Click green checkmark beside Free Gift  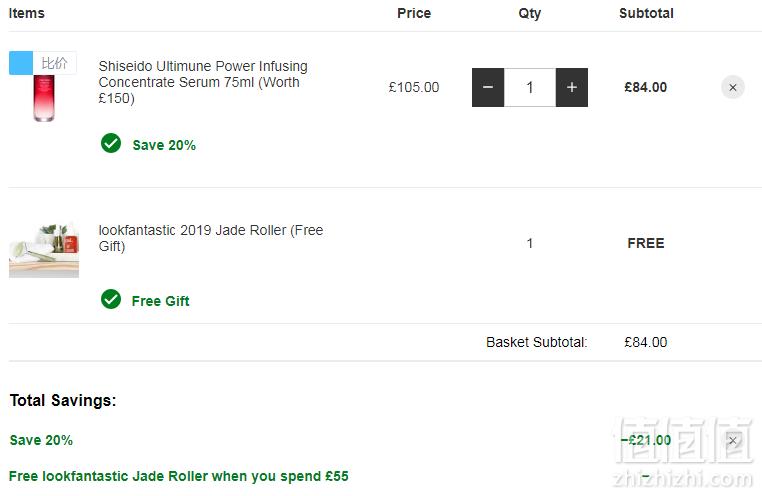tap(111, 299)
